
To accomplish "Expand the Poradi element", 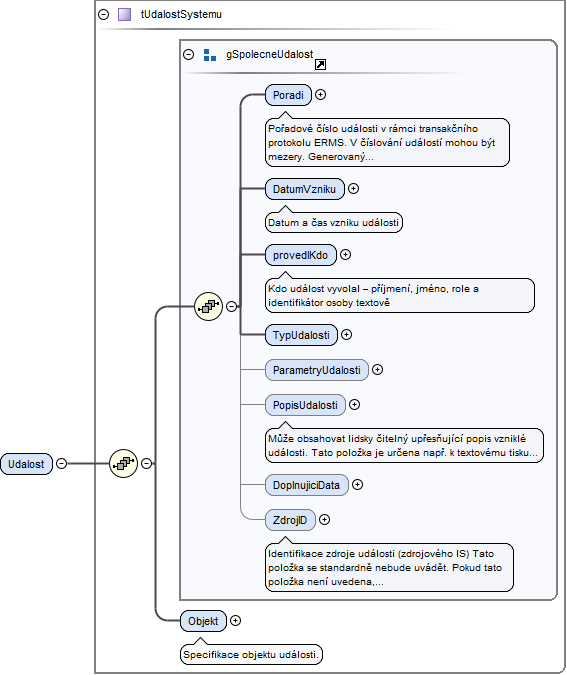I will pos(320,95).
